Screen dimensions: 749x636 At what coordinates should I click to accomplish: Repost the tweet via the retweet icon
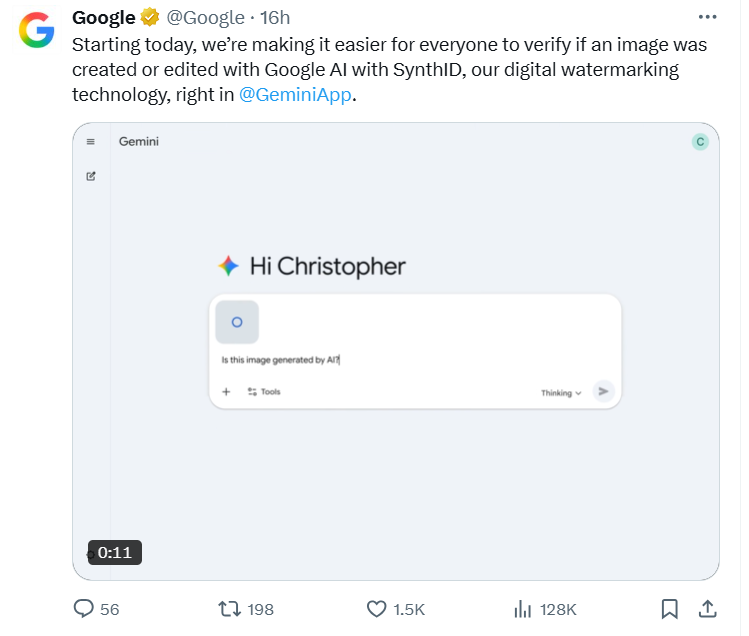point(229,609)
